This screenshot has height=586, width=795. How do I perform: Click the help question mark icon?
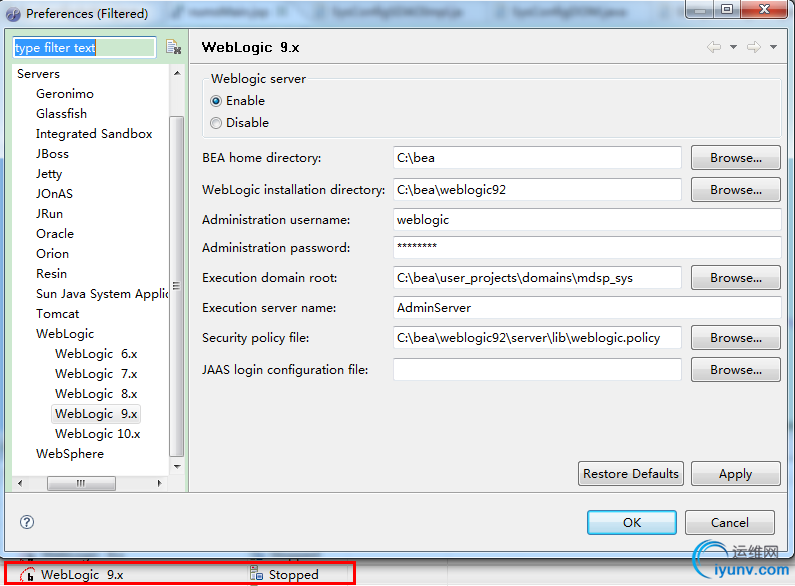coord(27,522)
